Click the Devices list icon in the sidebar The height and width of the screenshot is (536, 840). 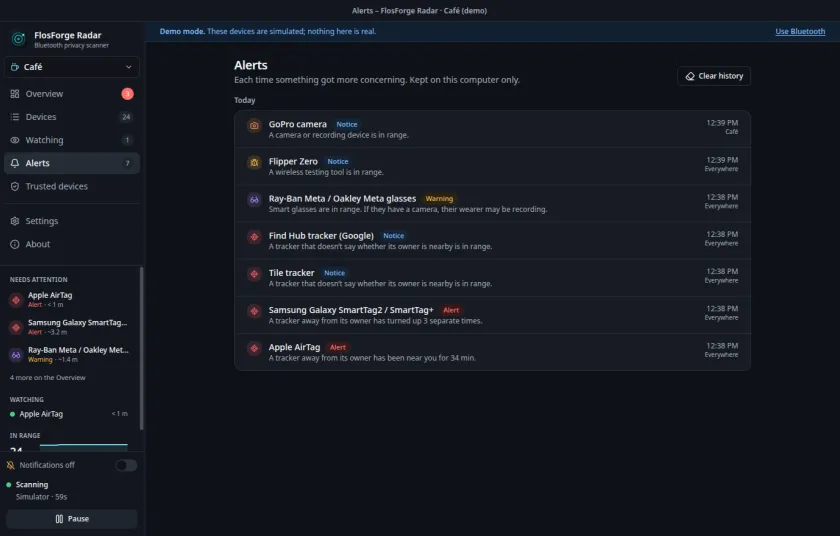[x=15, y=117]
